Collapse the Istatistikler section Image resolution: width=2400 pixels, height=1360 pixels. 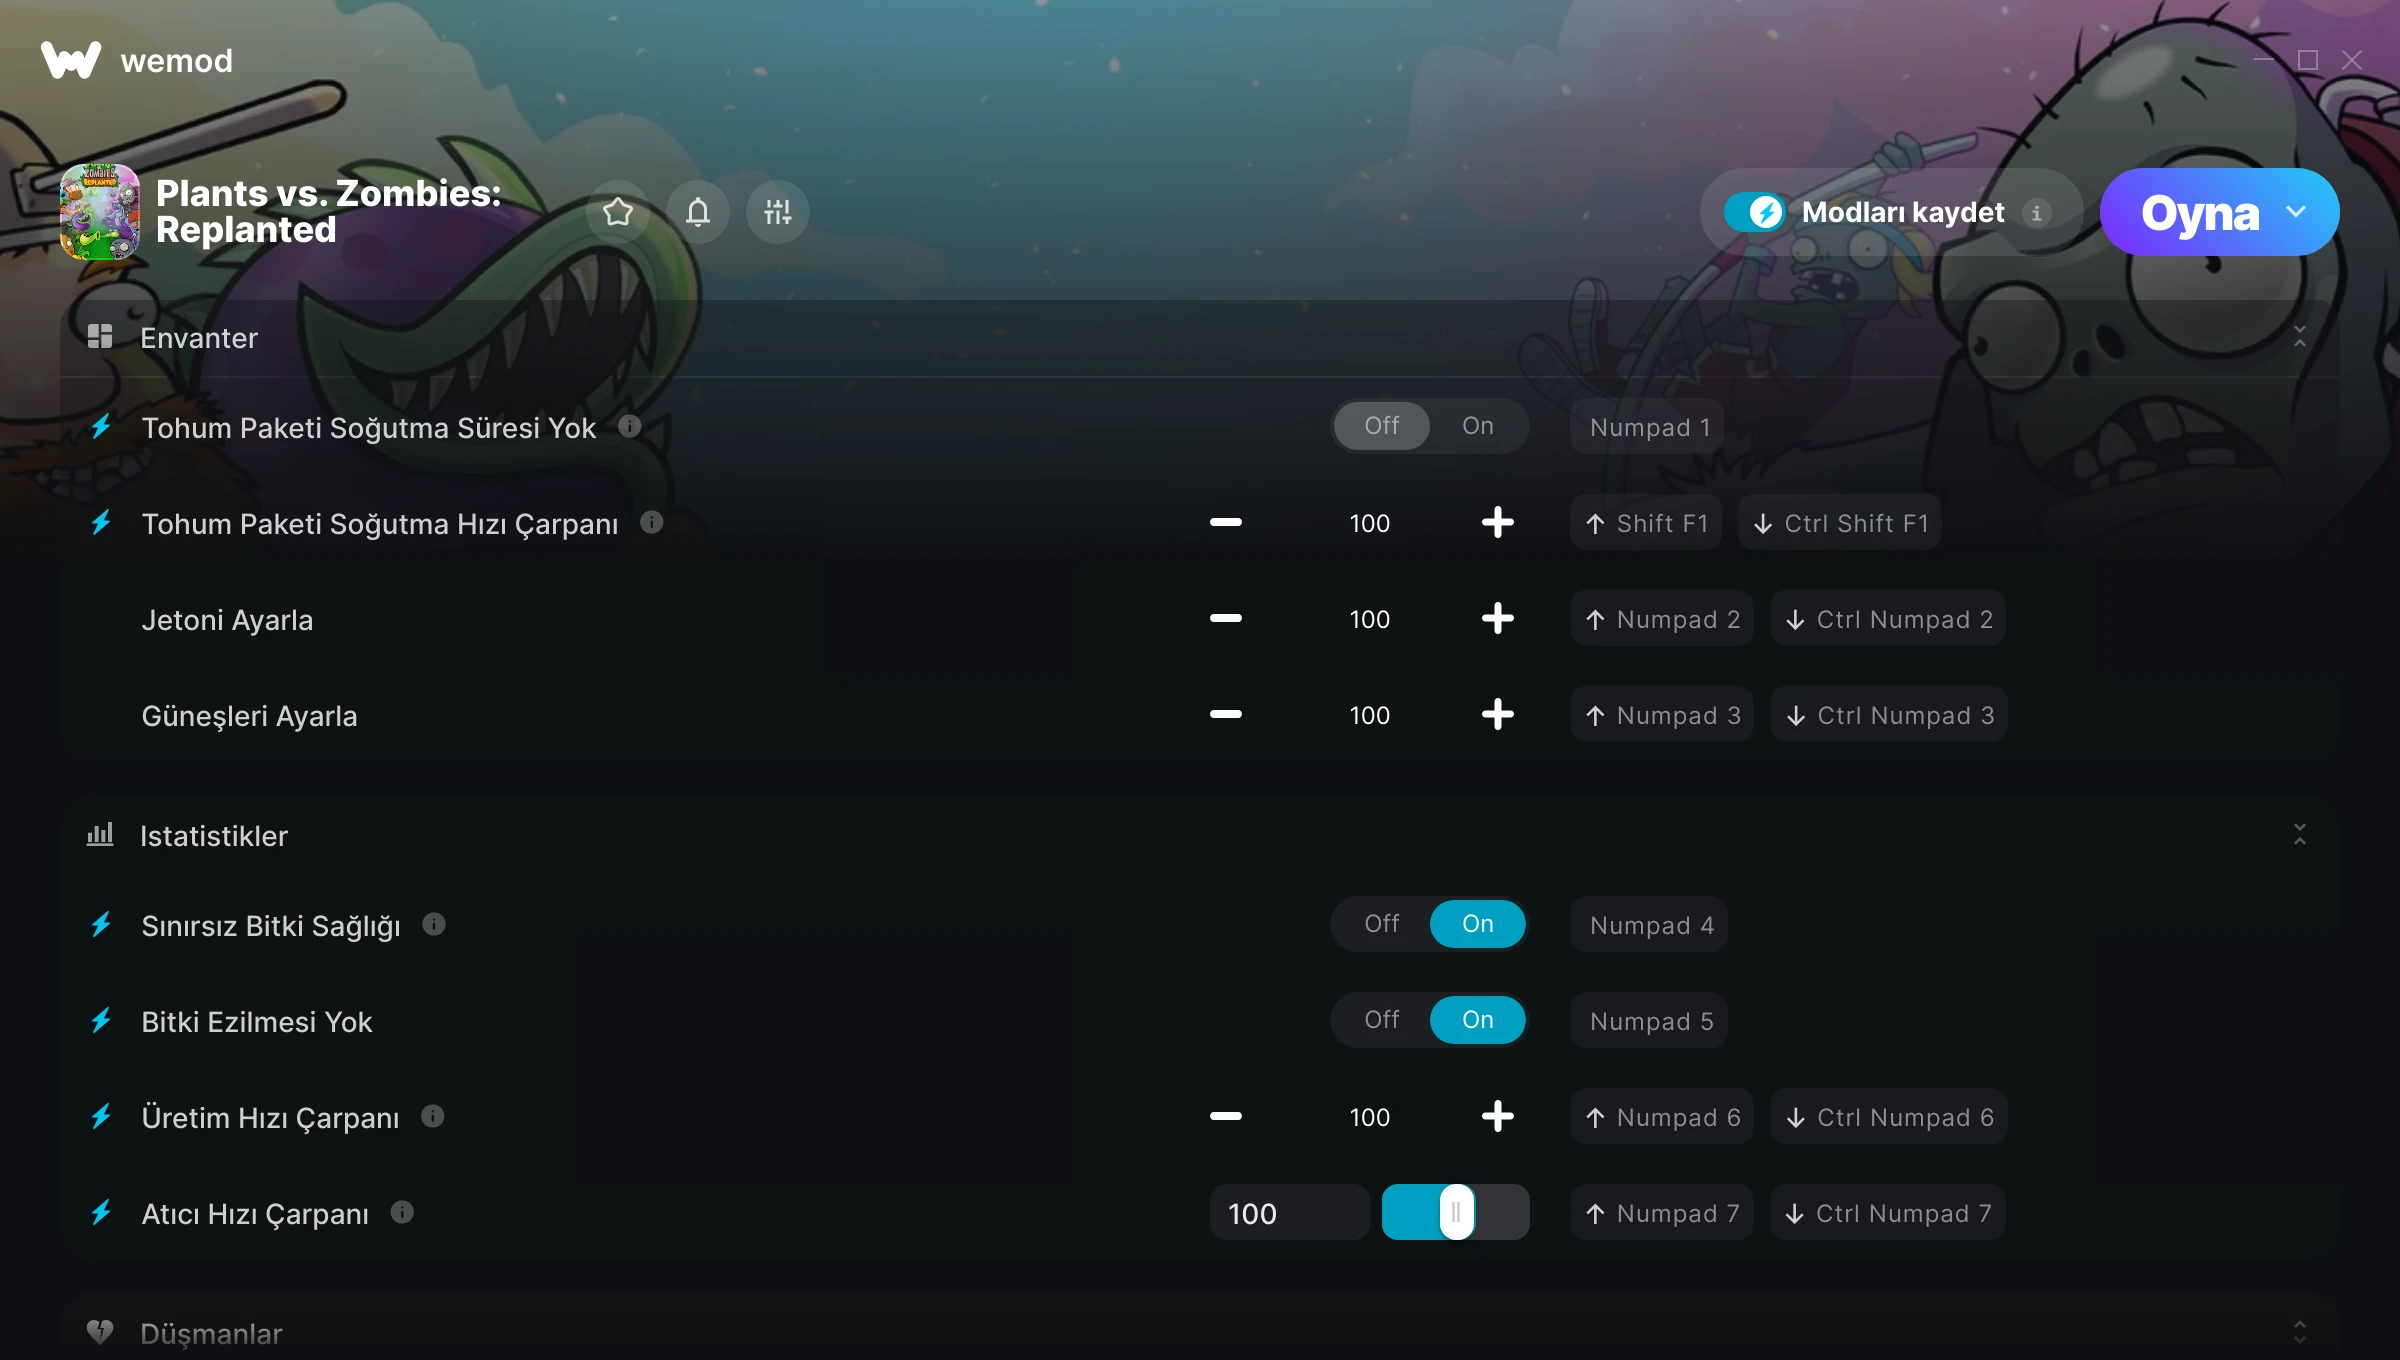pos(2300,835)
